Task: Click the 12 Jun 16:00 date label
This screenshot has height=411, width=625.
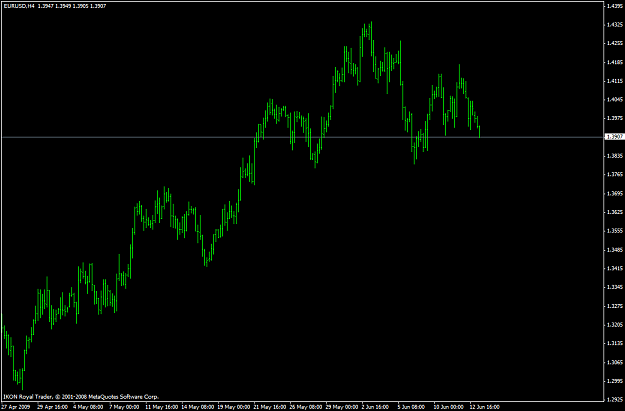Action: click(485, 407)
